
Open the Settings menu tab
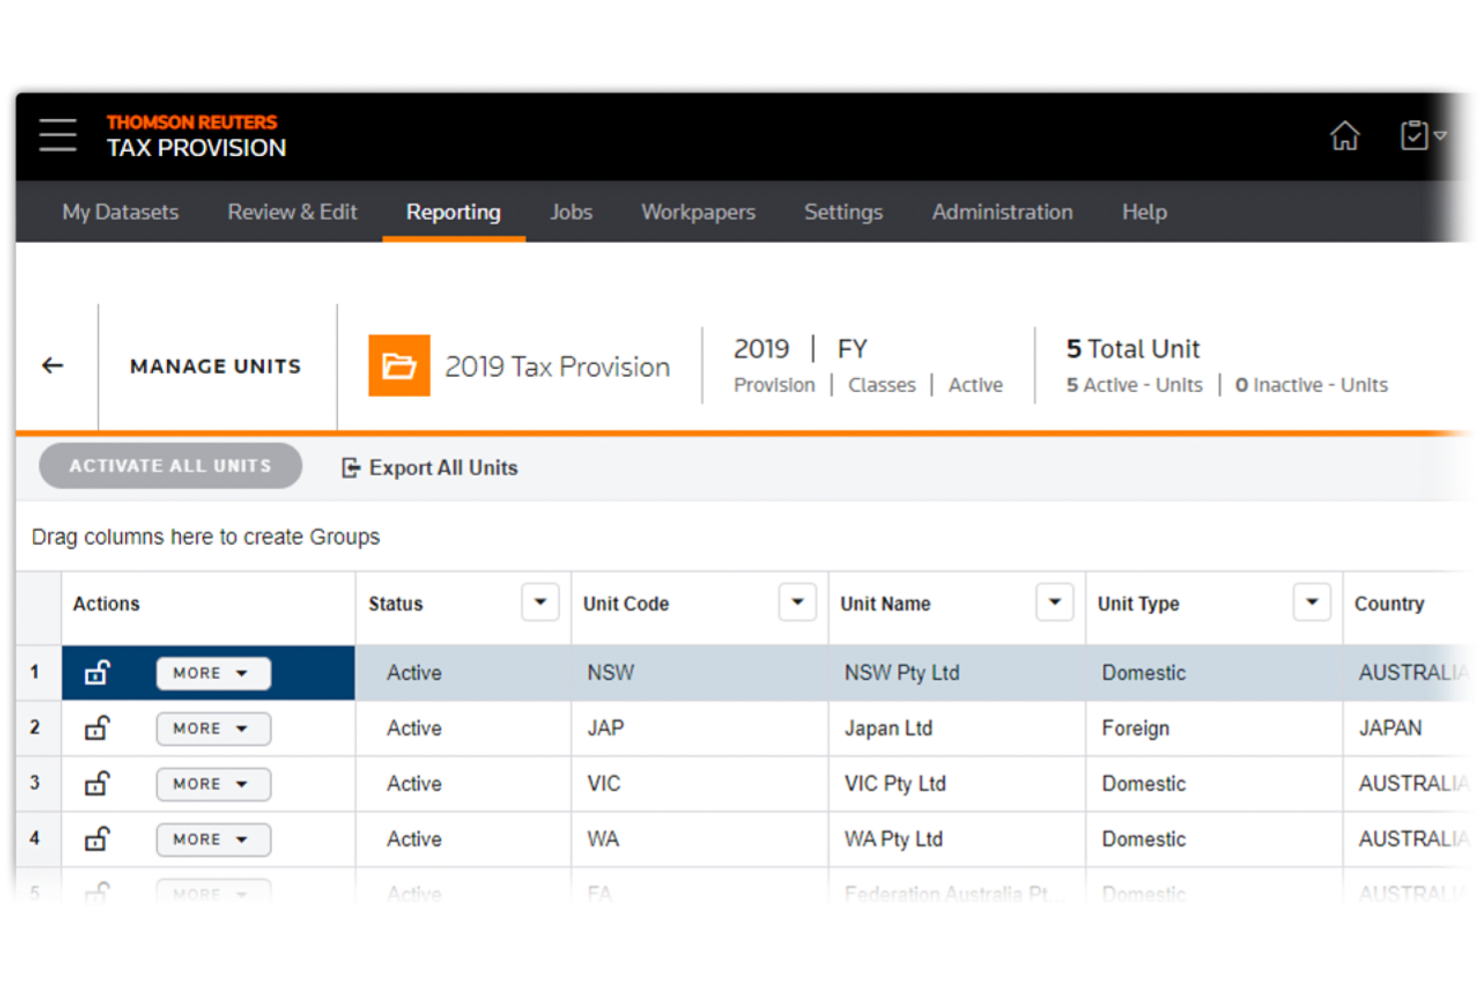point(843,212)
